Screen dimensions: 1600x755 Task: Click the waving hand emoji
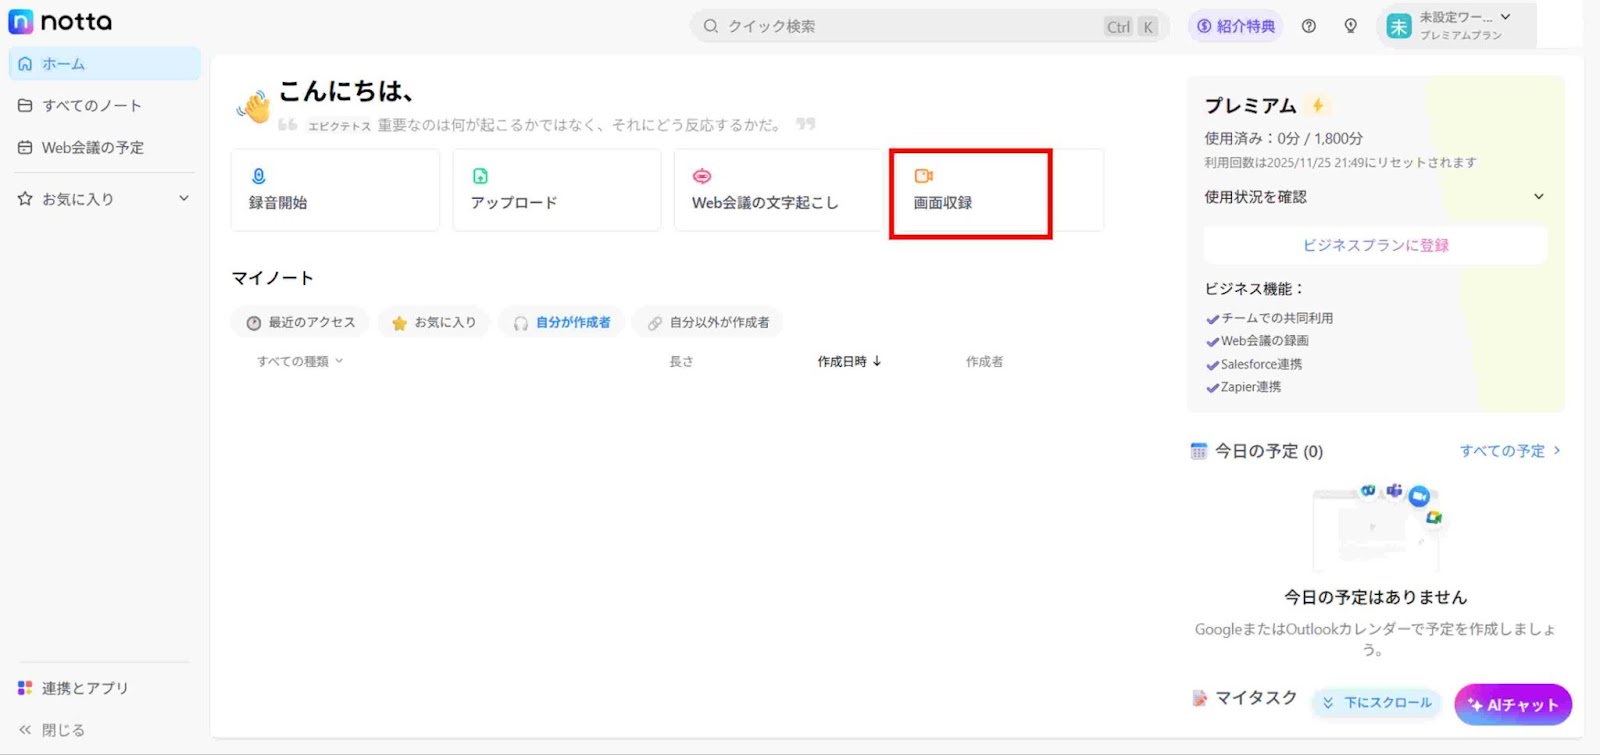pyautogui.click(x=254, y=106)
